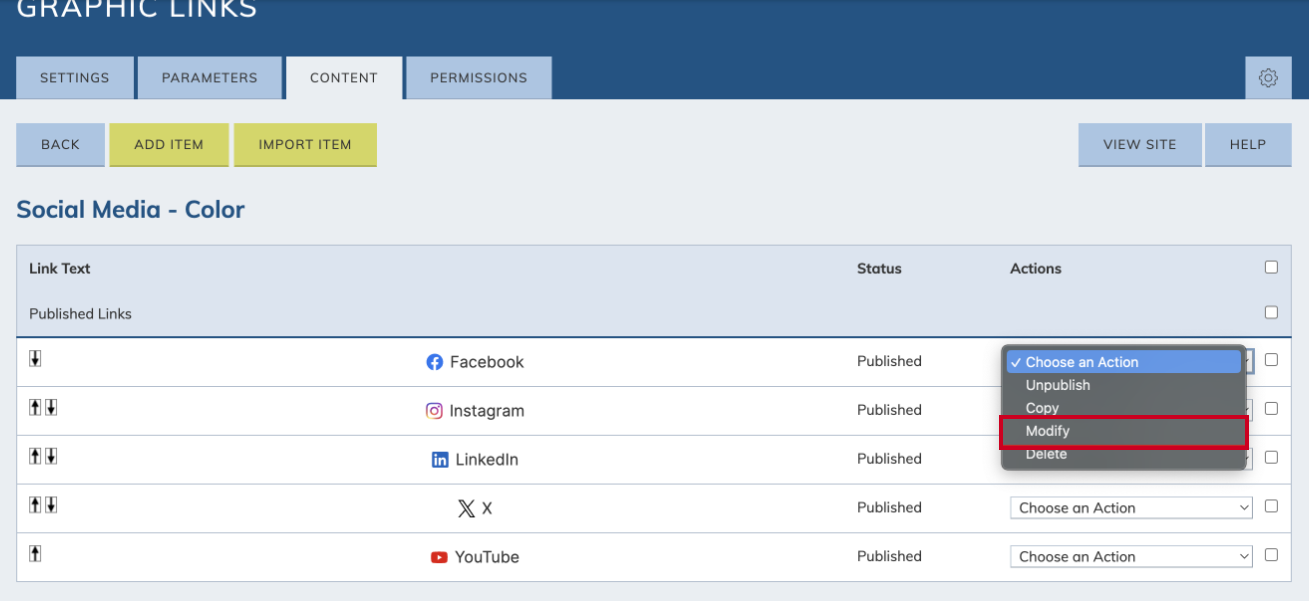Click the Facebook logo icon
Viewport: 1309px width, 601px height.
pos(435,362)
